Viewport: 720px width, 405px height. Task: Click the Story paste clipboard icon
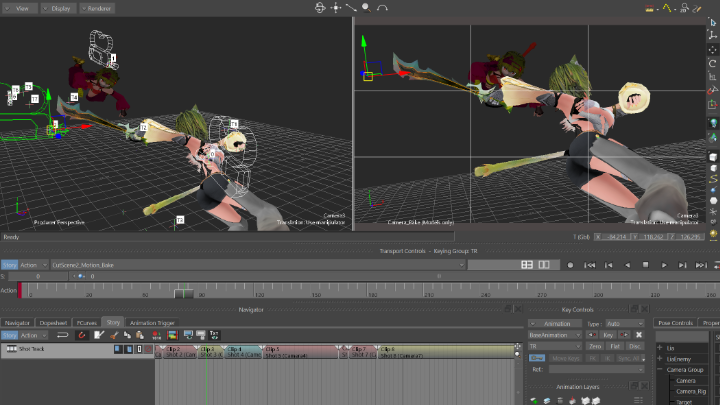coord(140,335)
